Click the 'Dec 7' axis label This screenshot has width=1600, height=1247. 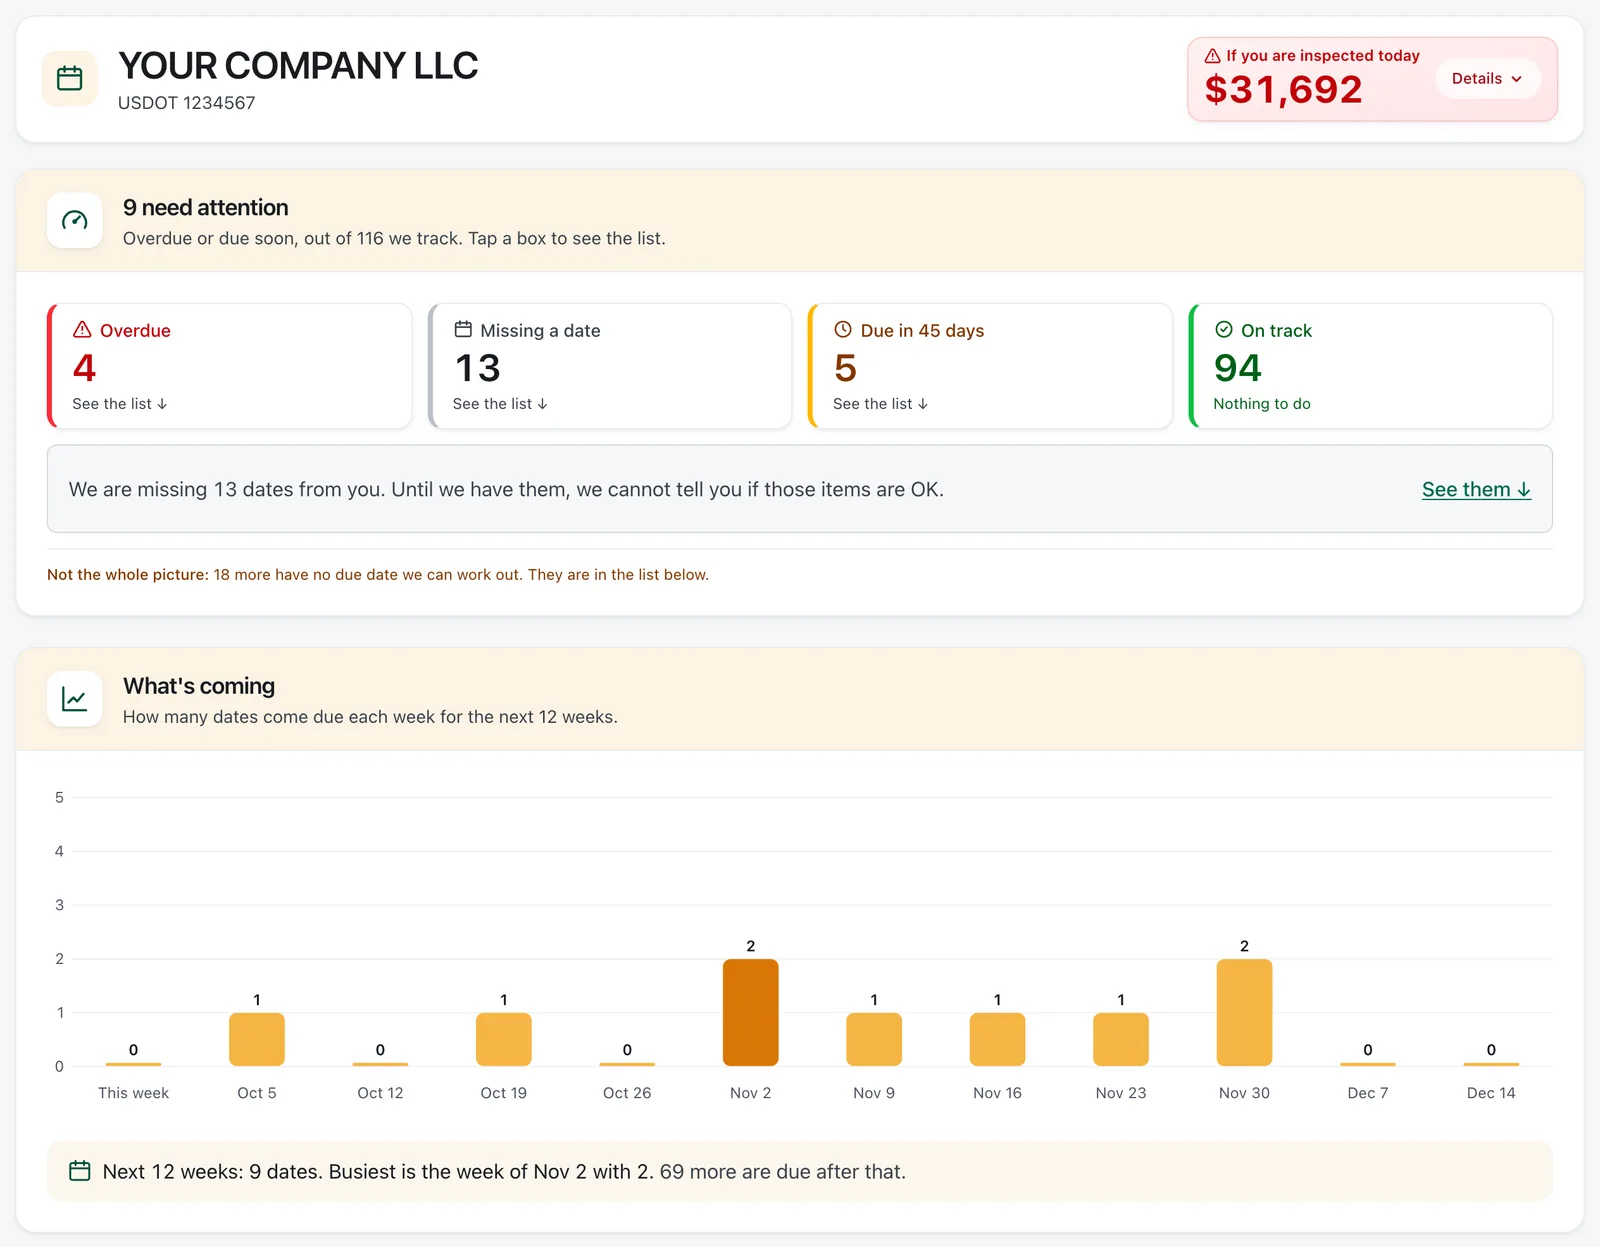pyautogui.click(x=1368, y=1093)
